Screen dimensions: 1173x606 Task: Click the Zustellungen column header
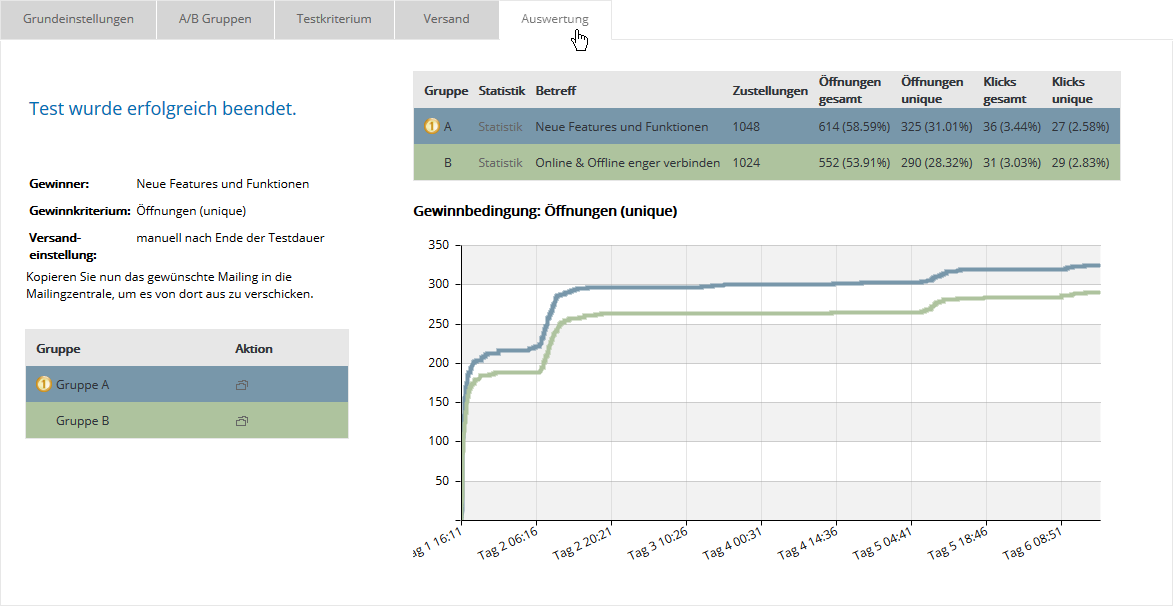click(x=770, y=91)
